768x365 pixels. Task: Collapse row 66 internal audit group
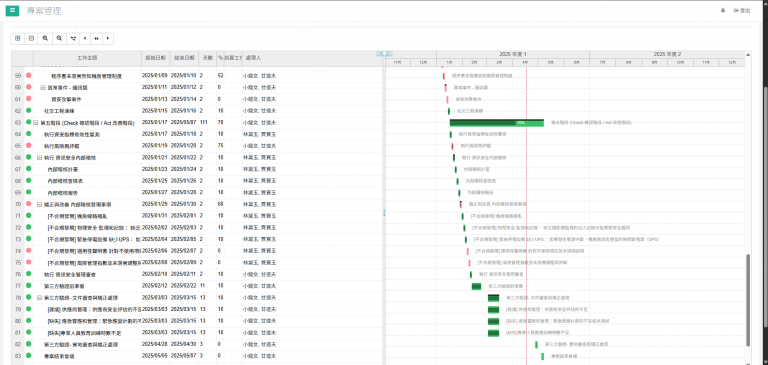pyautogui.click(x=39, y=158)
